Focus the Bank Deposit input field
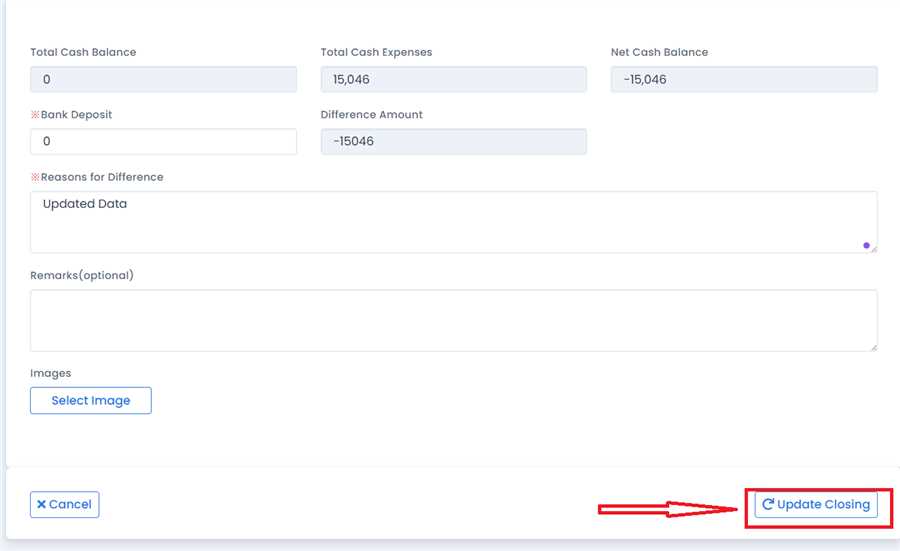 click(x=163, y=142)
